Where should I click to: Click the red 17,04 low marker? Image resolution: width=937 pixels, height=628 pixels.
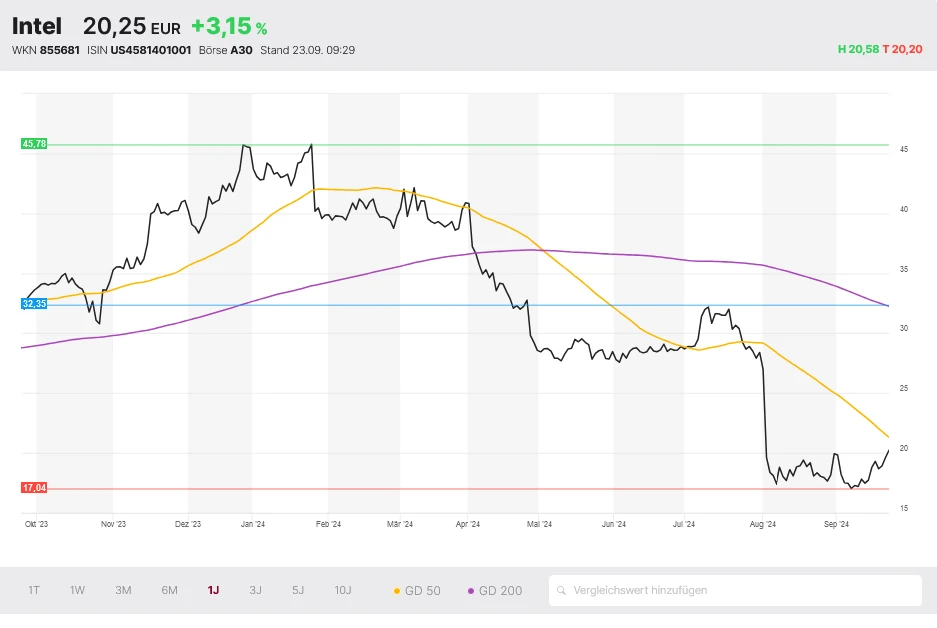pos(34,488)
